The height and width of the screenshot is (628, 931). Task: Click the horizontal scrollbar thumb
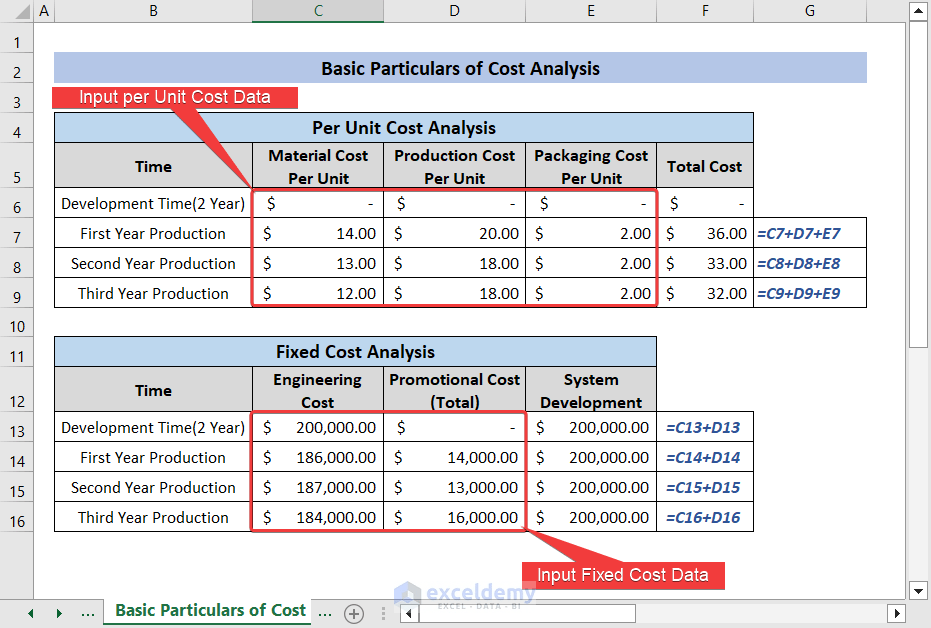pos(530,613)
